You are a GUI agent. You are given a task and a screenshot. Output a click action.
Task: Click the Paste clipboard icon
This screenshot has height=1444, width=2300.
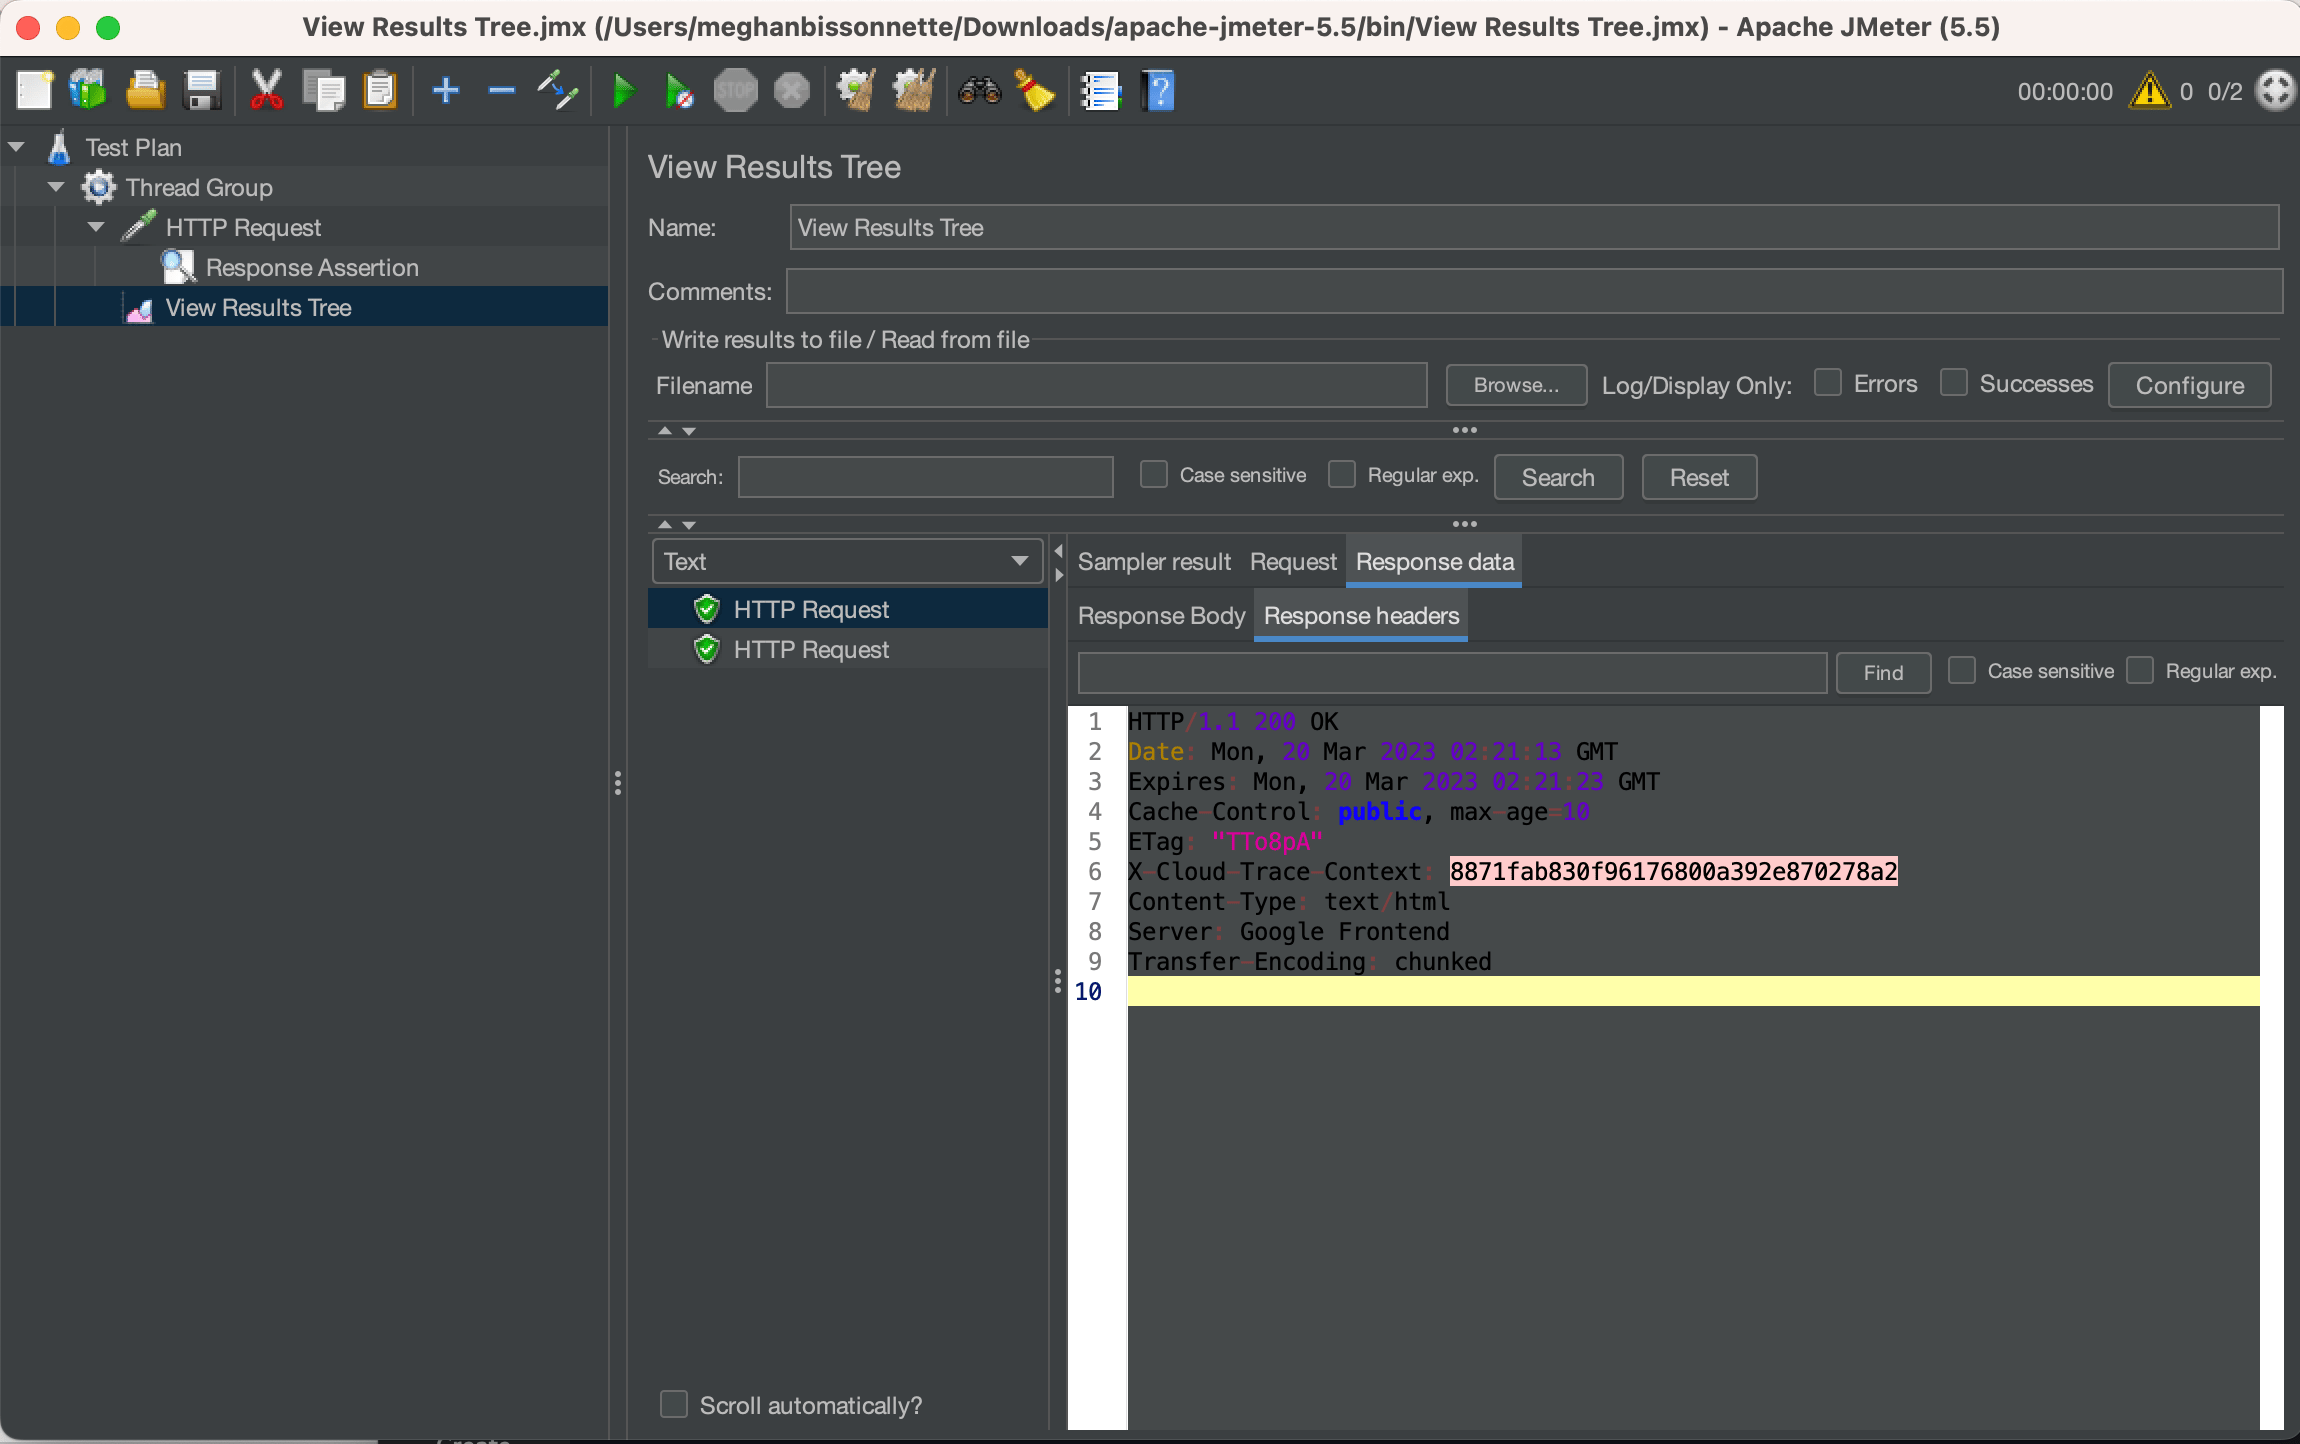click(x=380, y=91)
